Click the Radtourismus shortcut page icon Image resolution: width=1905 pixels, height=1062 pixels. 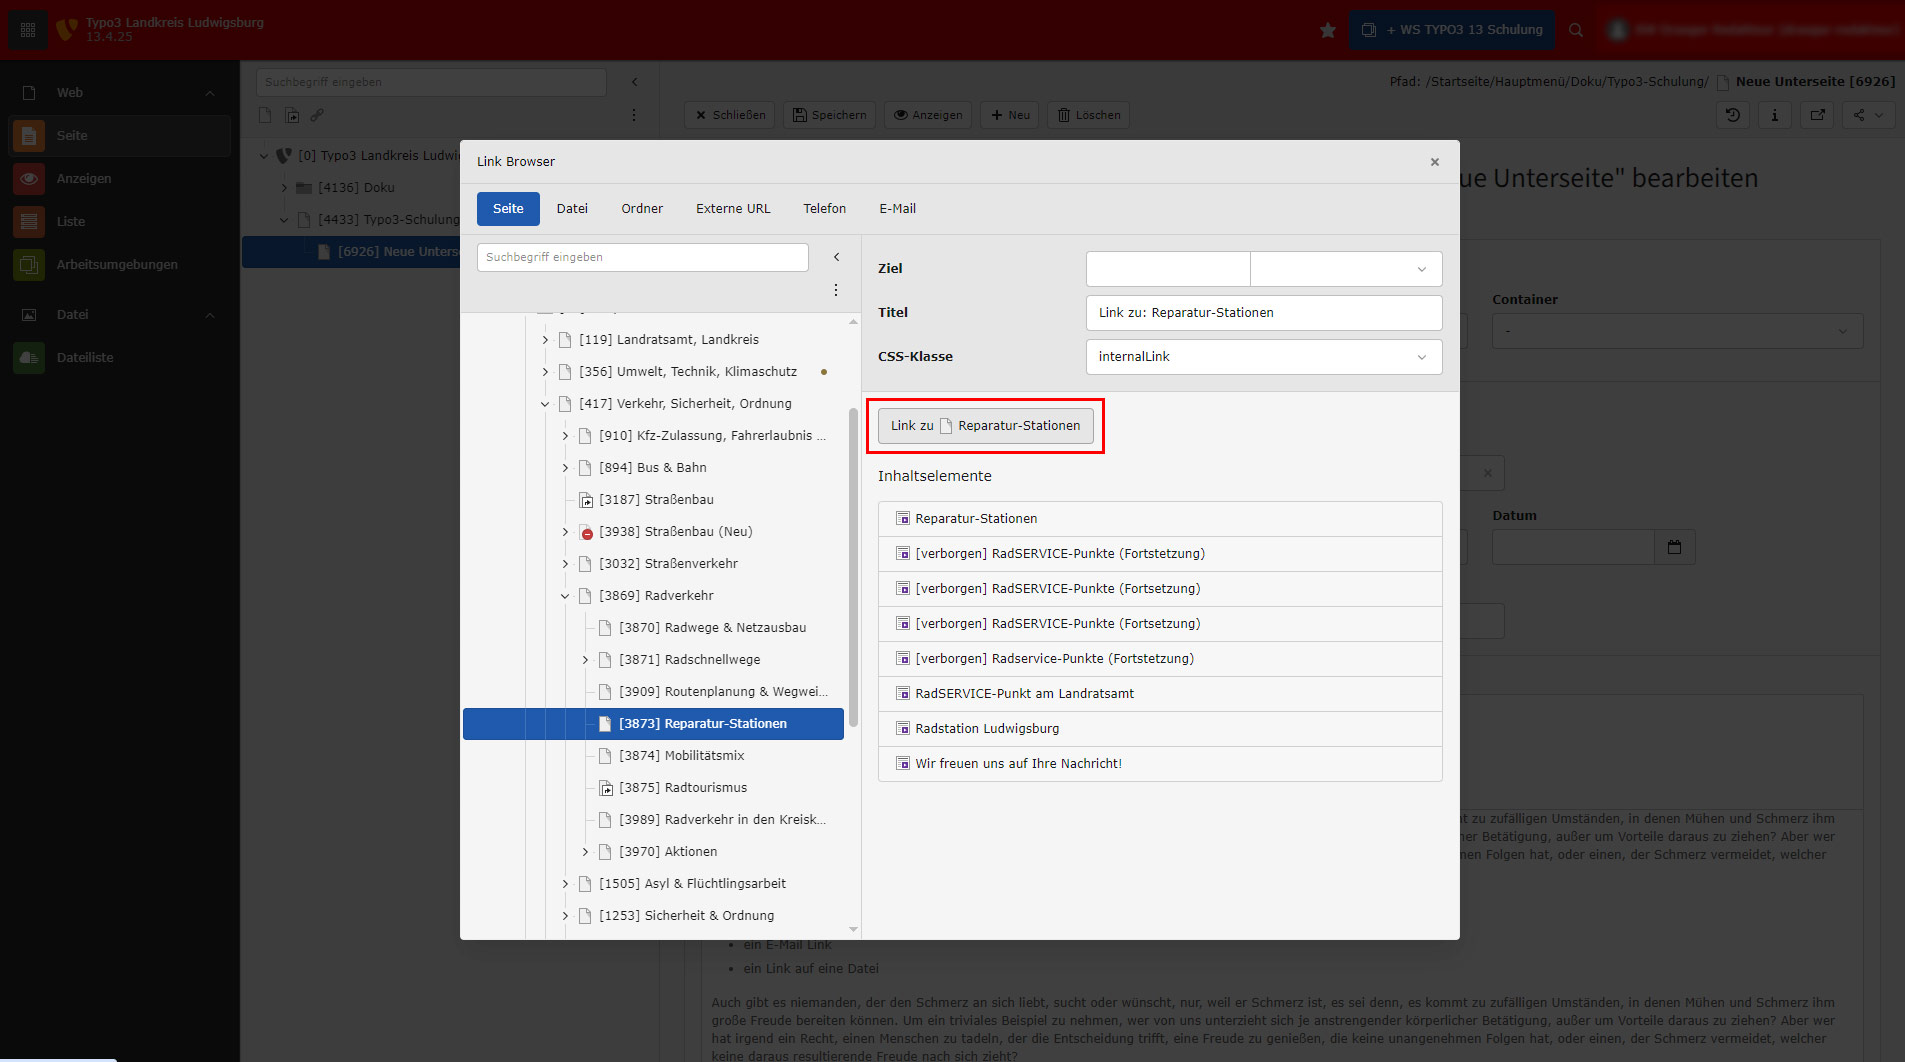point(606,788)
